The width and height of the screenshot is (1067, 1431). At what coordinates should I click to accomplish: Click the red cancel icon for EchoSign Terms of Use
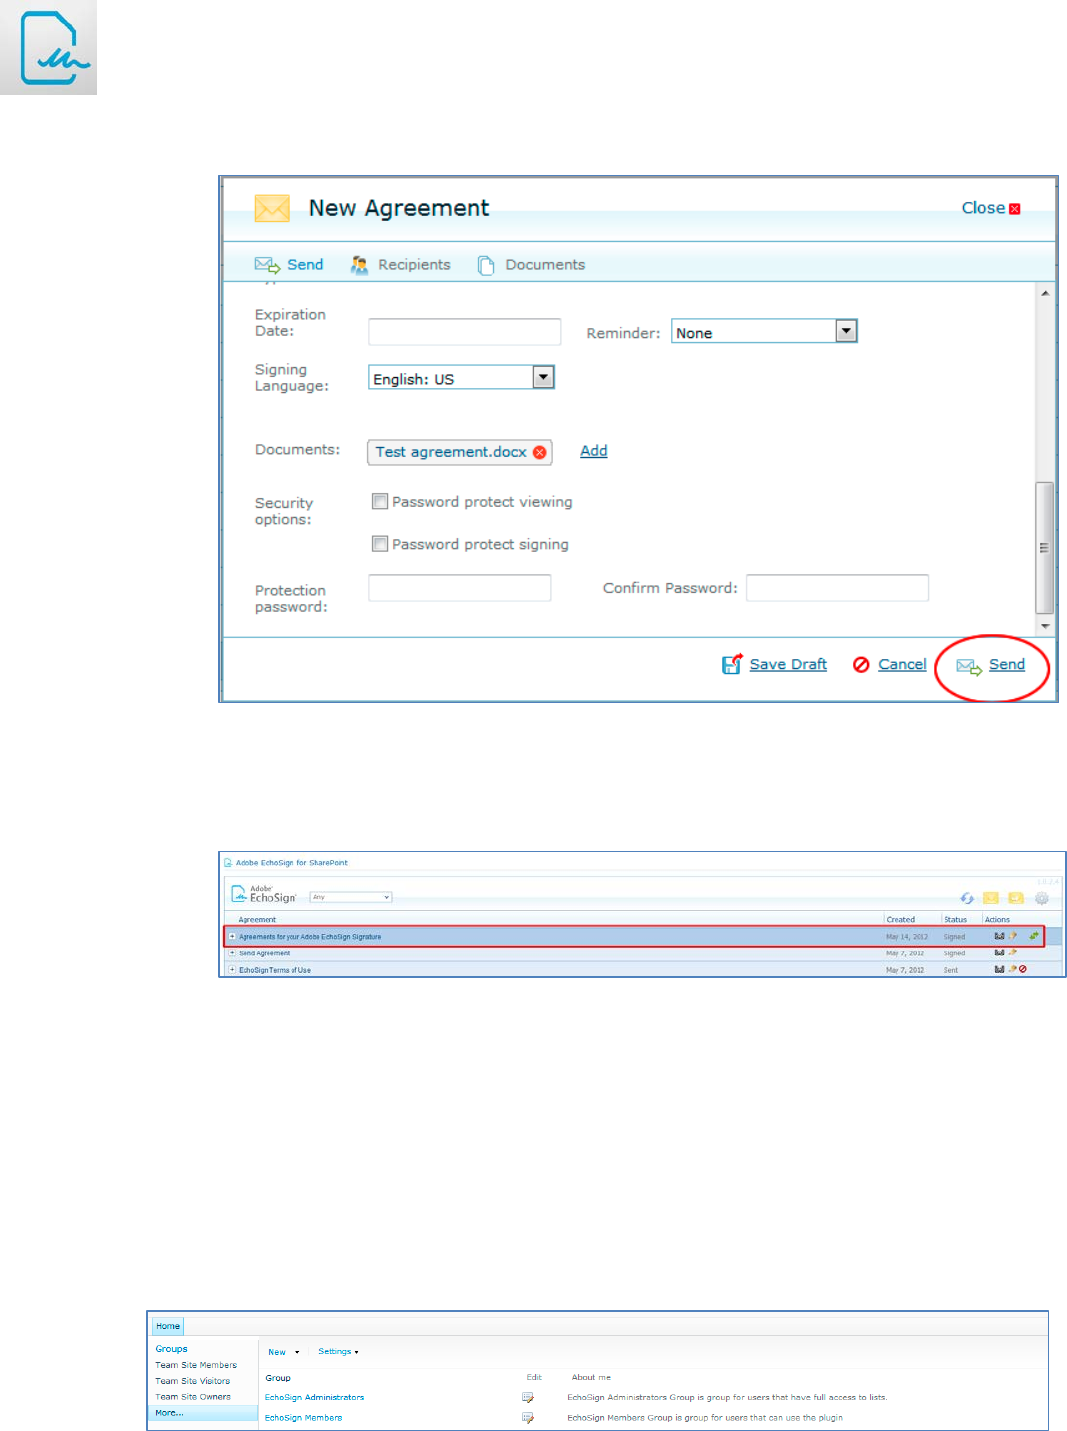(x=1023, y=969)
